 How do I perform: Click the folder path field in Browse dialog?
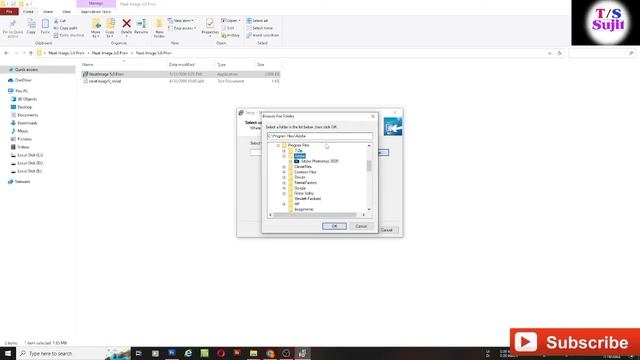[x=320, y=136]
